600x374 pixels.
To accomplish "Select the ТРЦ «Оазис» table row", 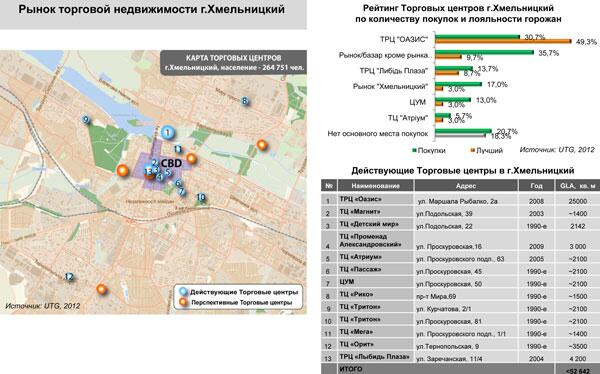I will pyautogui.click(x=460, y=200).
